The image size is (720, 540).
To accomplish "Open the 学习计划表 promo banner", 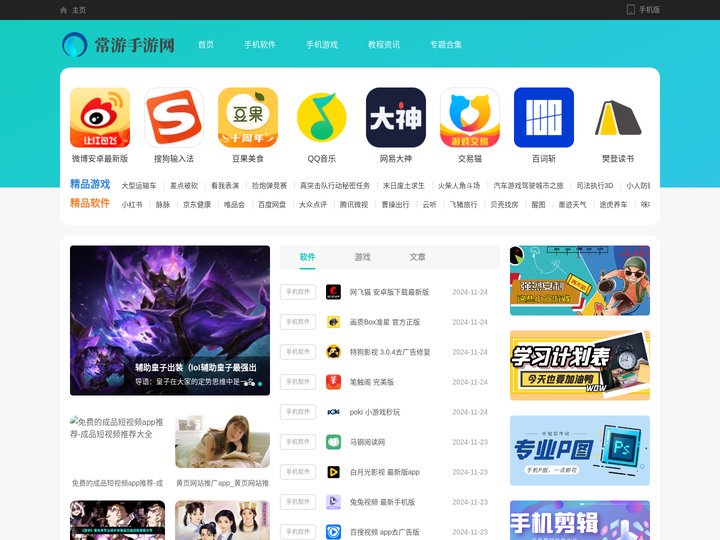I will [x=580, y=366].
